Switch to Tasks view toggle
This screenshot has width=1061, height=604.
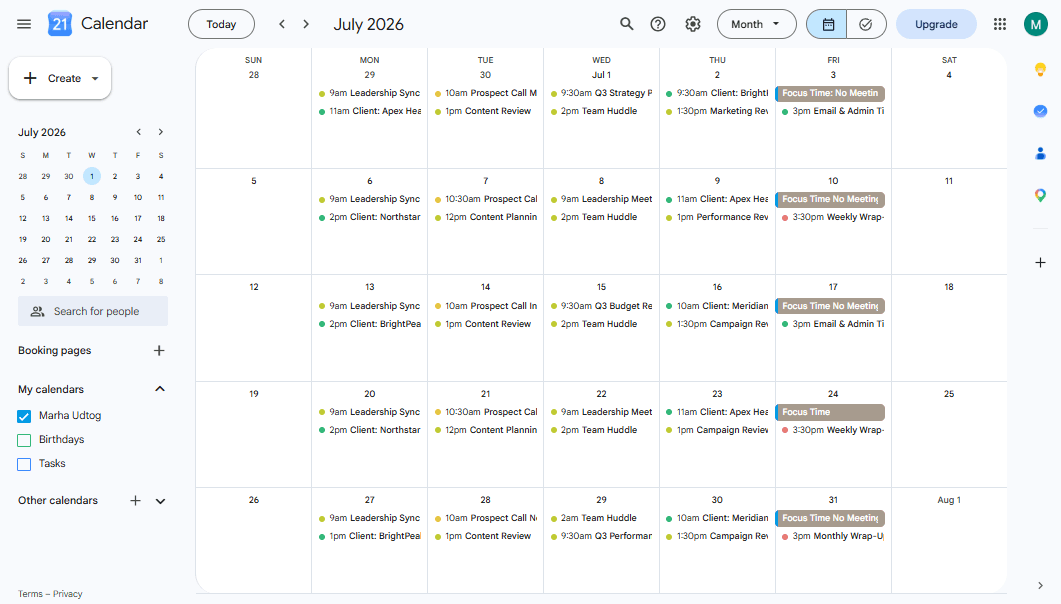point(866,24)
